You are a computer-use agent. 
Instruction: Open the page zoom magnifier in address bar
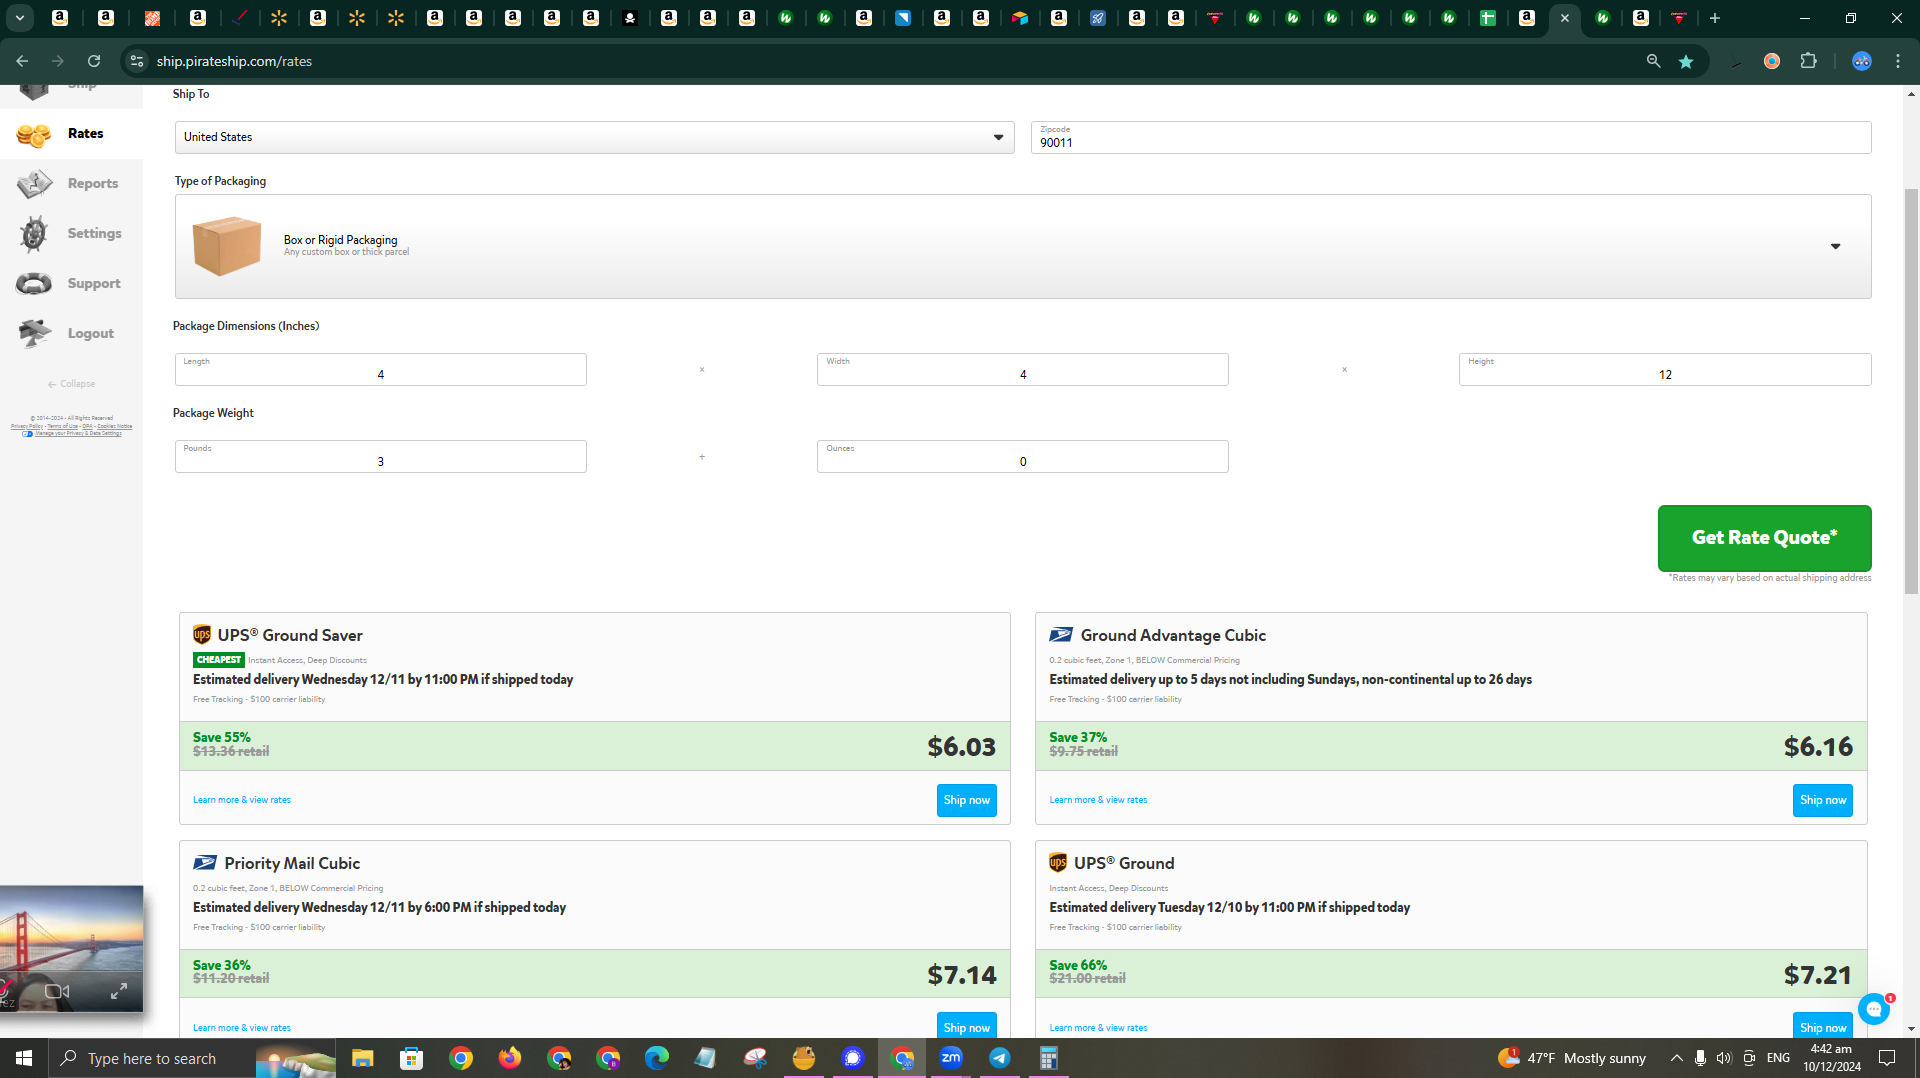(x=1653, y=61)
